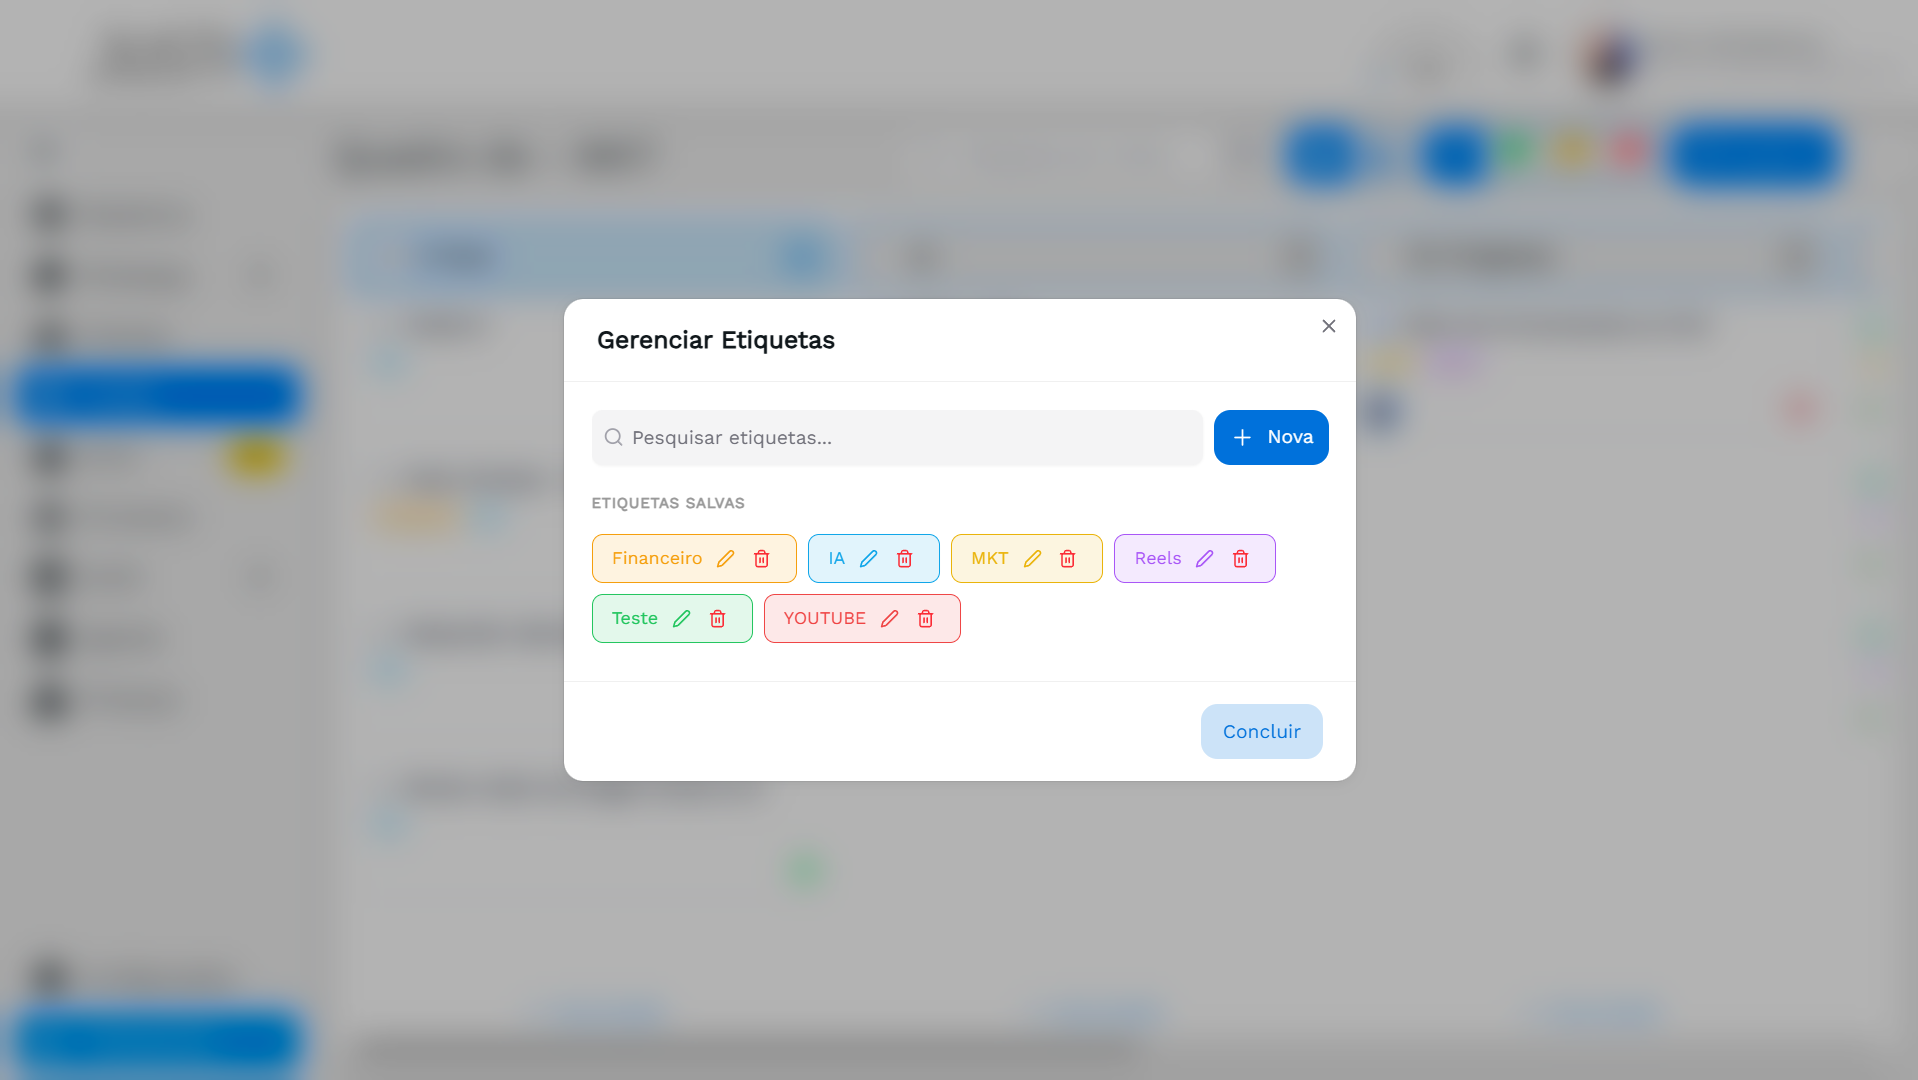
Task: Edit the Financeiro tag with pencil icon
Action: [725, 559]
